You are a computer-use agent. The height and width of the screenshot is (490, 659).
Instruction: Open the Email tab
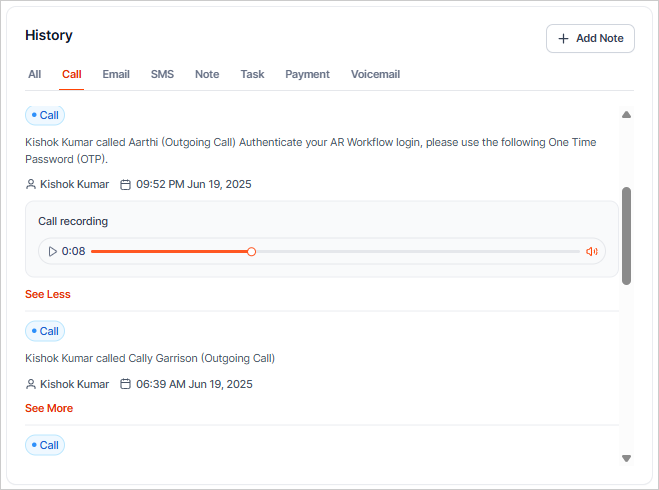pos(116,74)
